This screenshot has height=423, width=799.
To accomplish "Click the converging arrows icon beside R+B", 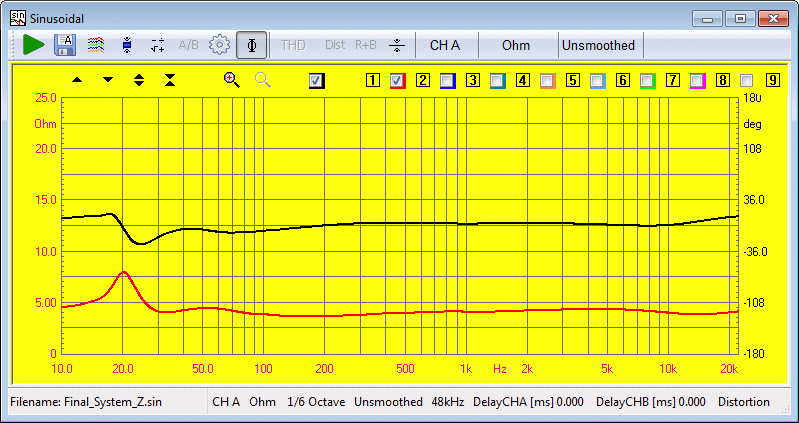I will [396, 45].
